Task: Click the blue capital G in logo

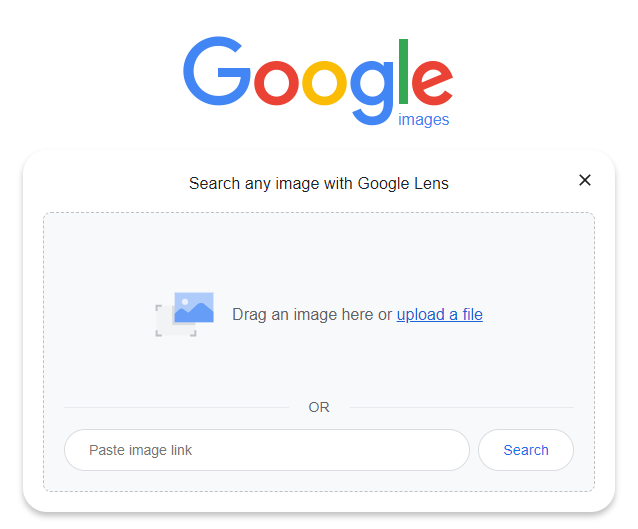Action: pyautogui.click(x=216, y=72)
